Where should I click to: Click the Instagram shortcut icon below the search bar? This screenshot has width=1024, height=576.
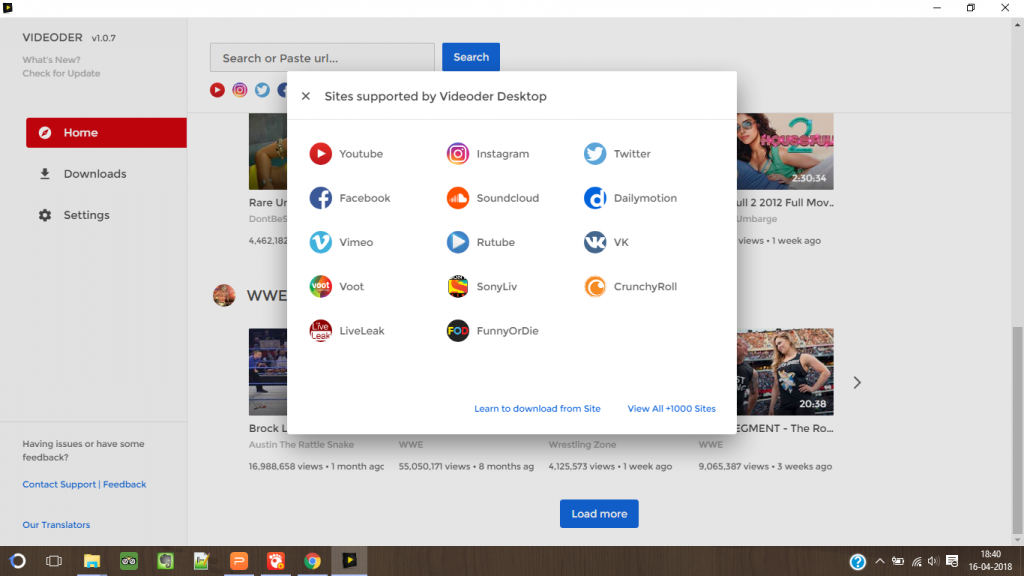[240, 90]
